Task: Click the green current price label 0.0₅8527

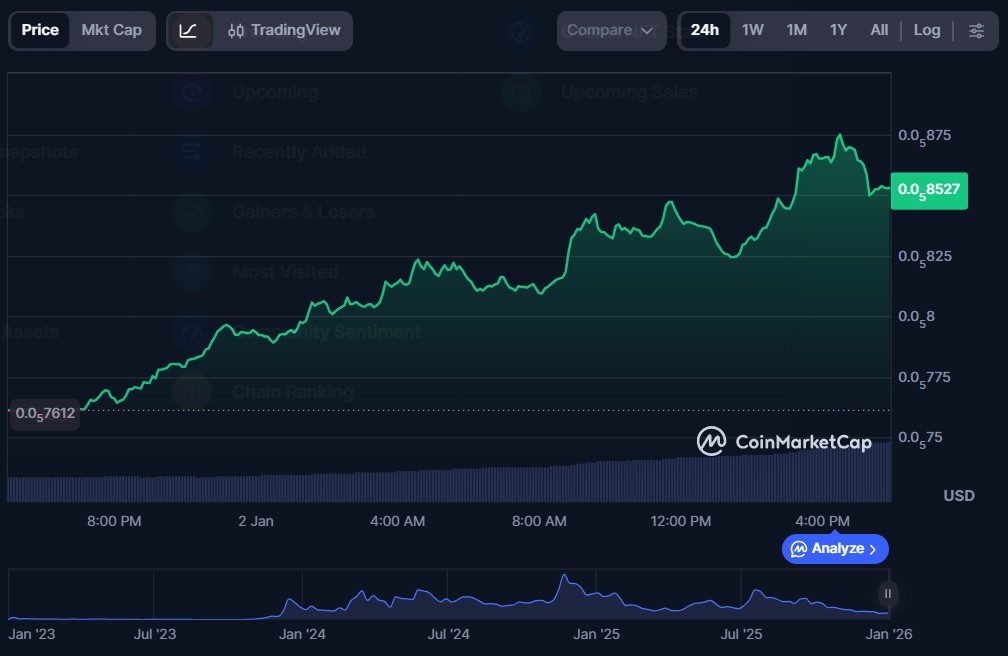Action: pos(929,189)
